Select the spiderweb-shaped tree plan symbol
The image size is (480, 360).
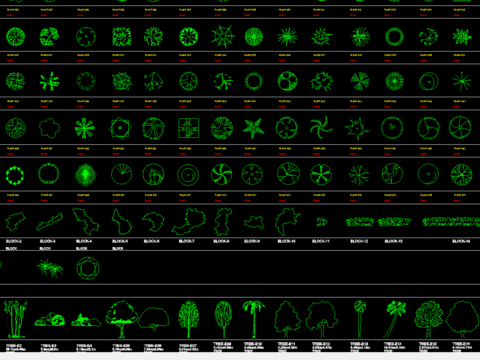click(223, 36)
